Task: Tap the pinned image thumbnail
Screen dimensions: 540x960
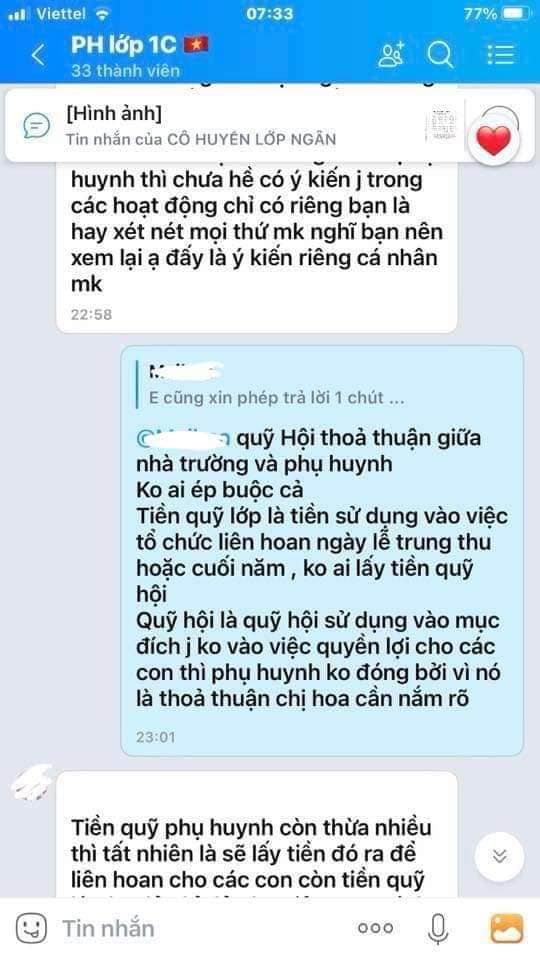Action: pos(443,125)
